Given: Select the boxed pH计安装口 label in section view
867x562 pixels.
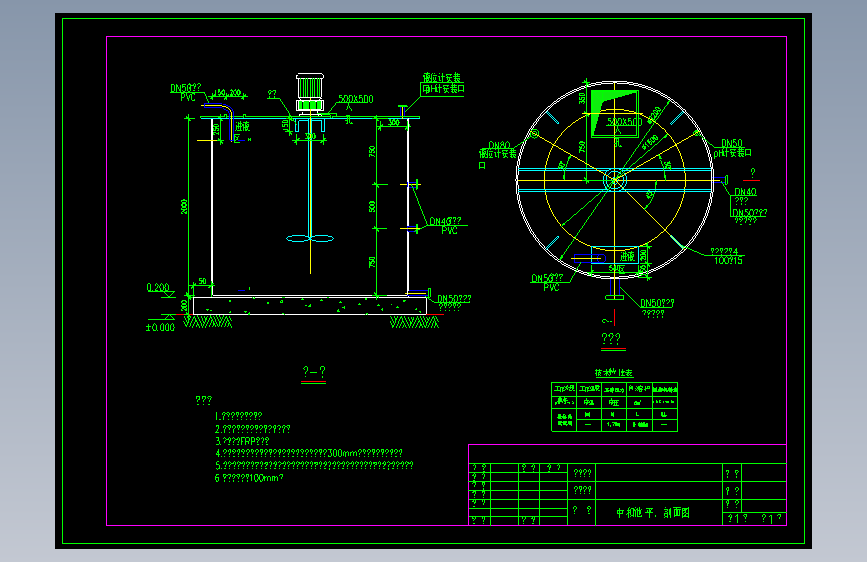Looking at the screenshot, I should pos(443,89).
